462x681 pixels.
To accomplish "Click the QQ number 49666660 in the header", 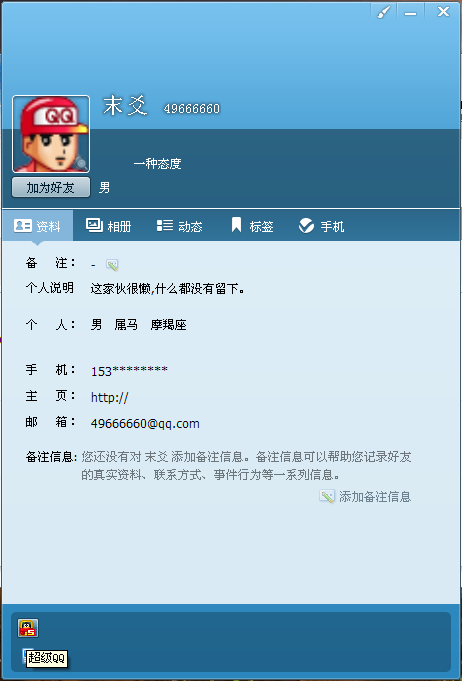I will tap(191, 109).
